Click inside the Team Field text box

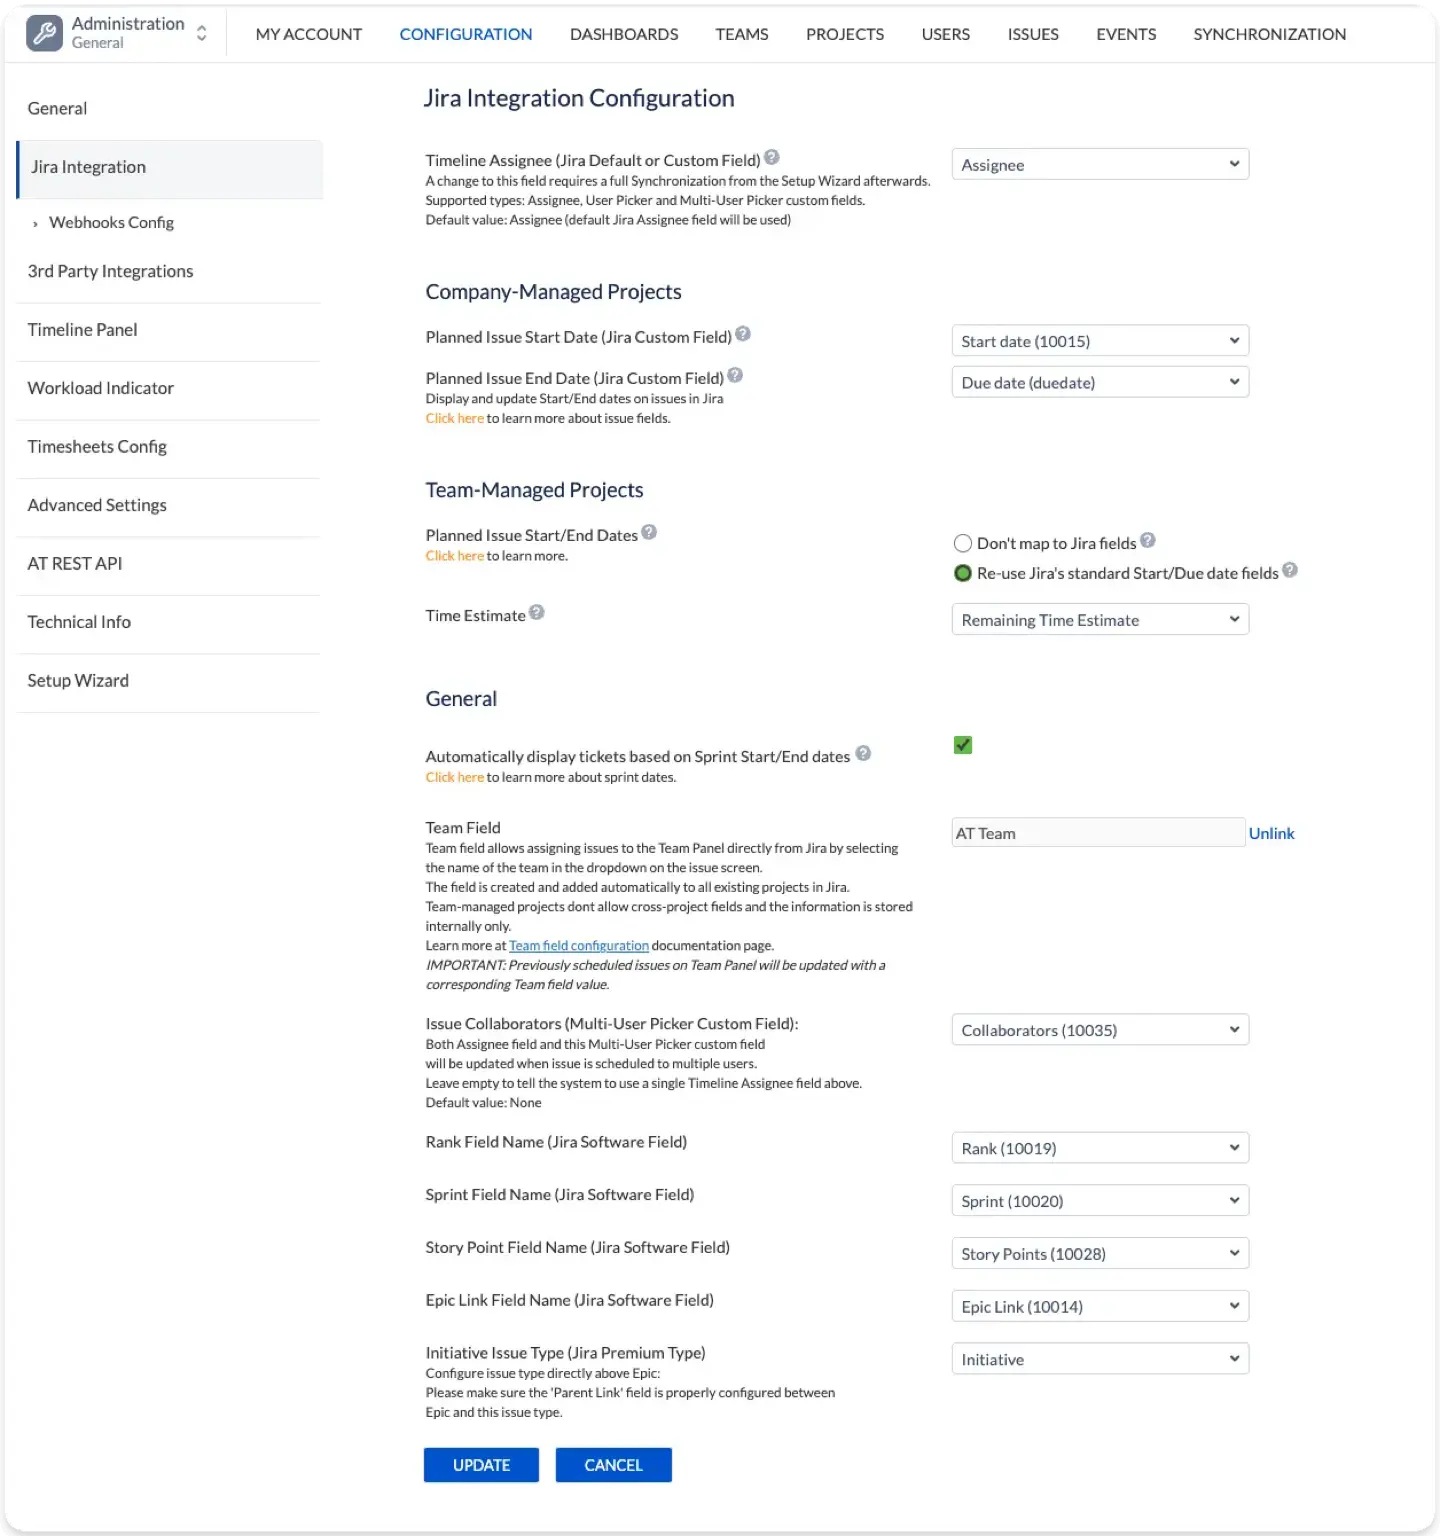[1098, 832]
